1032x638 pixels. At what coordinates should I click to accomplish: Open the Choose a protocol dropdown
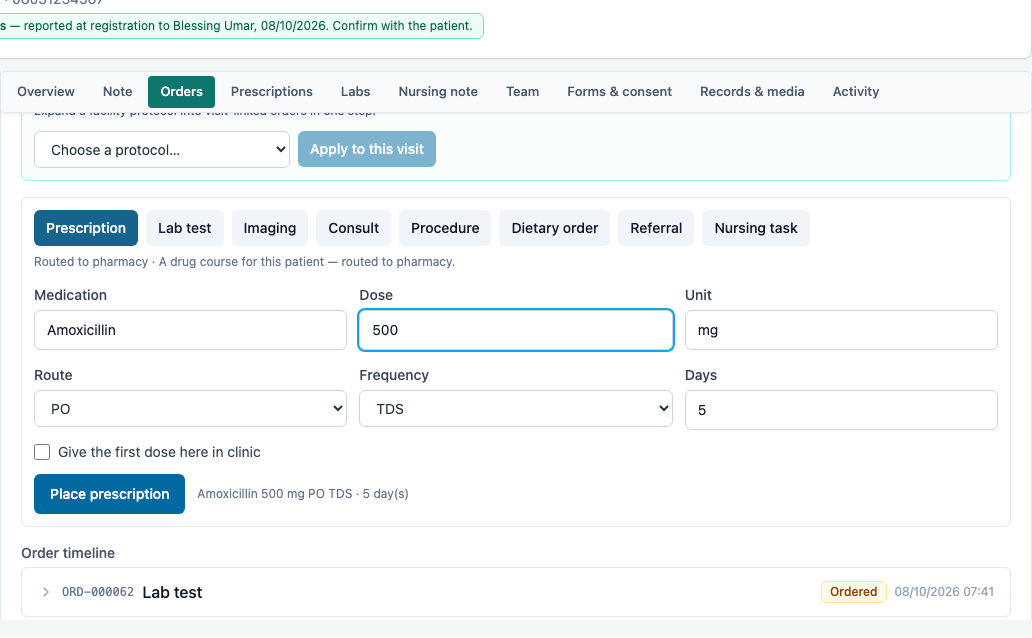162,149
